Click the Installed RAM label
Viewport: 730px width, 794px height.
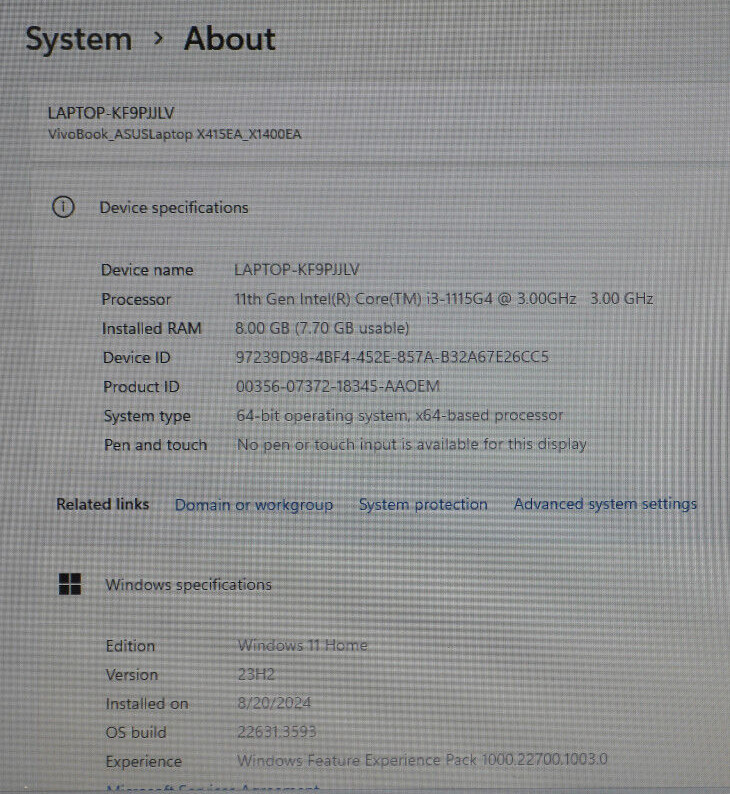click(x=152, y=329)
